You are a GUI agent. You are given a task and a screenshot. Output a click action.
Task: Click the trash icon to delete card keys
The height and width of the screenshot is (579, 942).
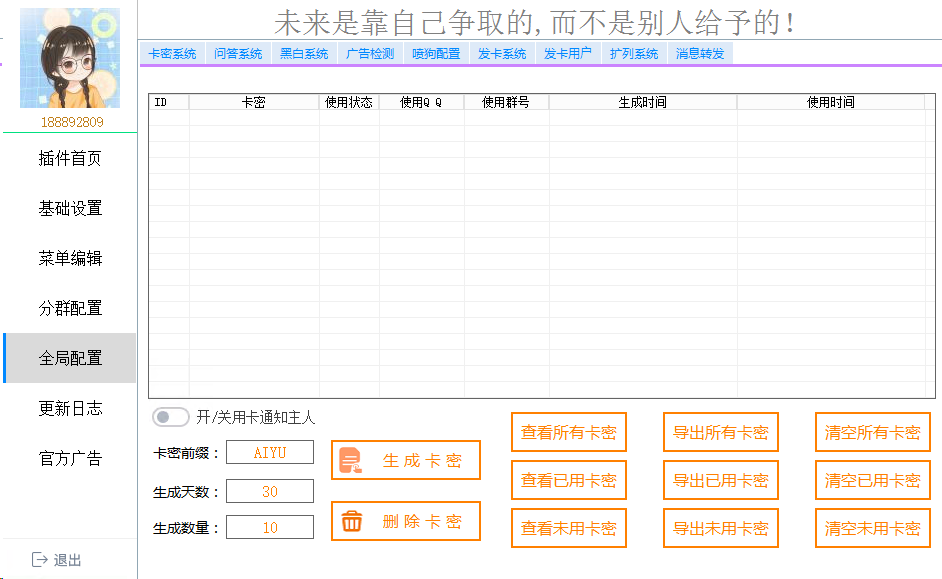pyautogui.click(x=353, y=520)
